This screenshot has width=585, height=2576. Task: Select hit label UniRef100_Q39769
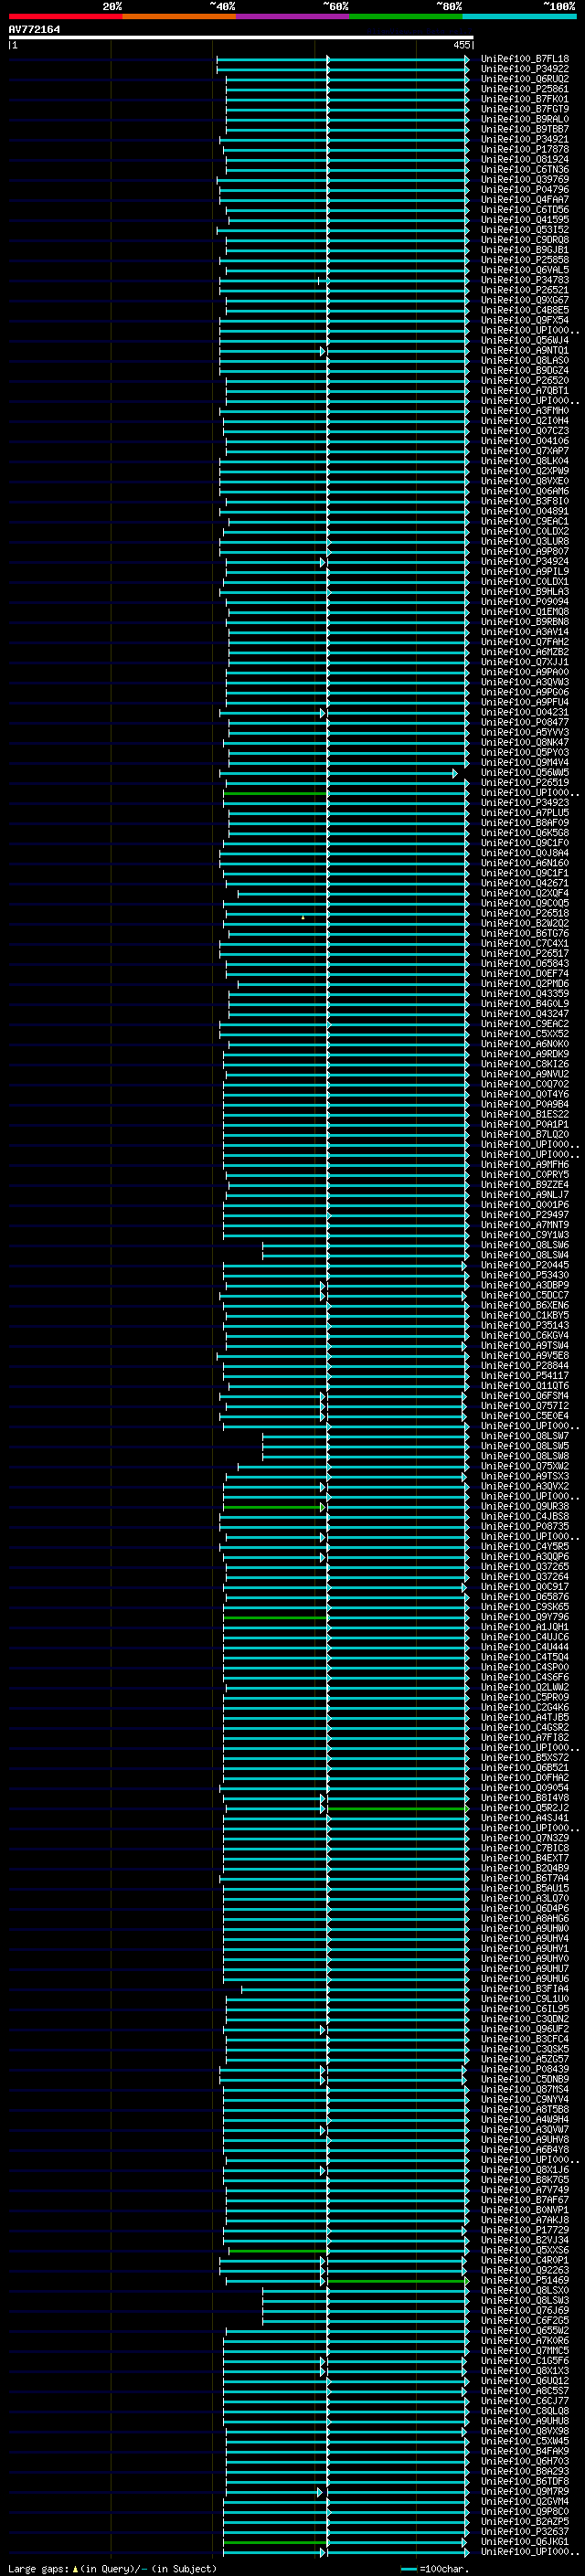coord(525,179)
